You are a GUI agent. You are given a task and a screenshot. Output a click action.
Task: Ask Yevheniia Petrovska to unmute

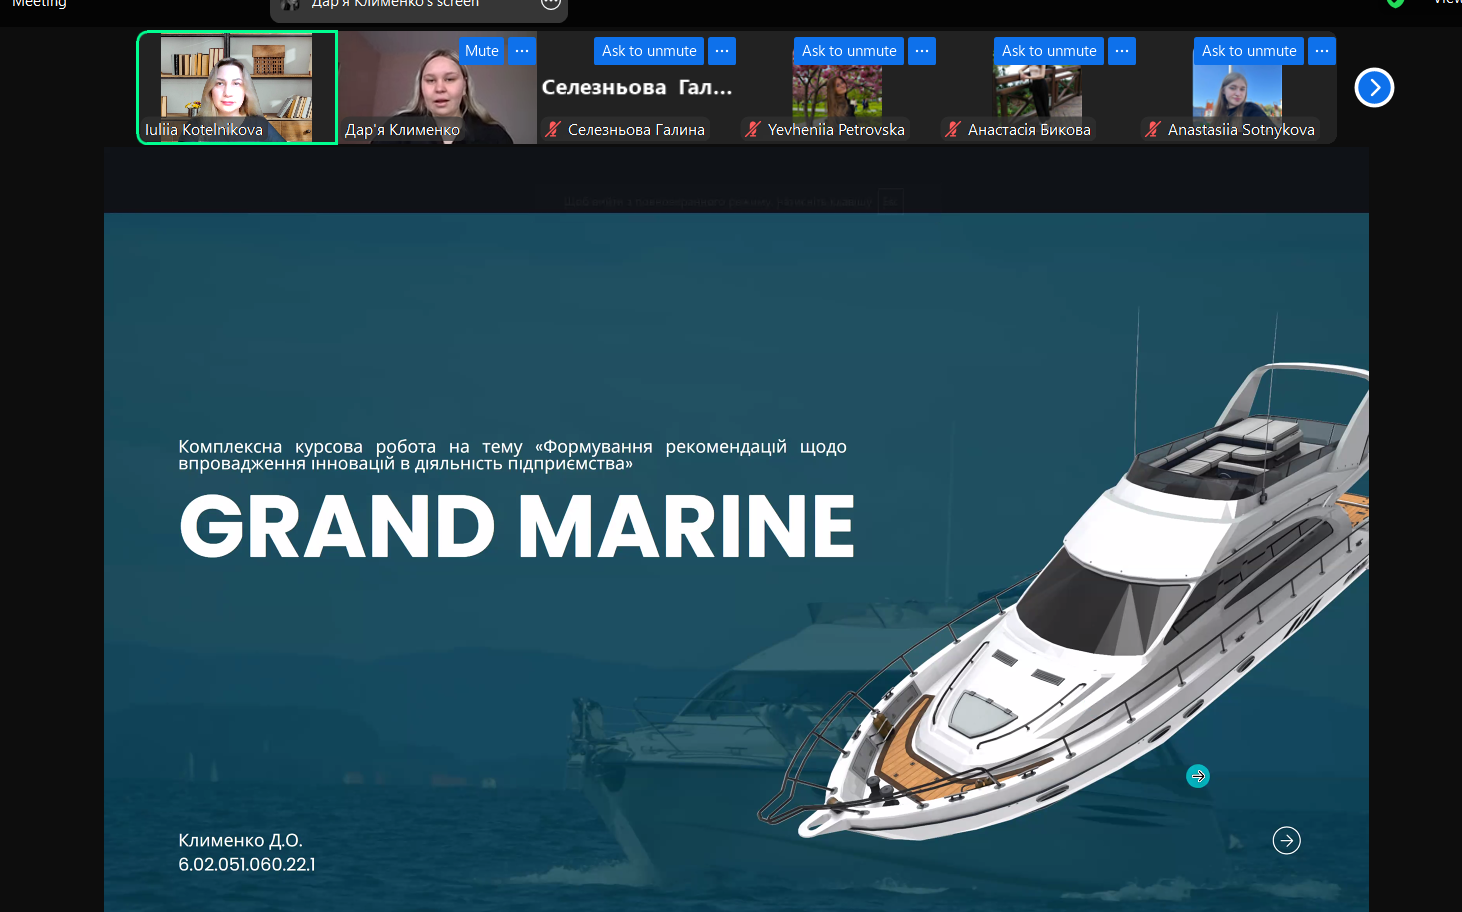[x=849, y=51]
